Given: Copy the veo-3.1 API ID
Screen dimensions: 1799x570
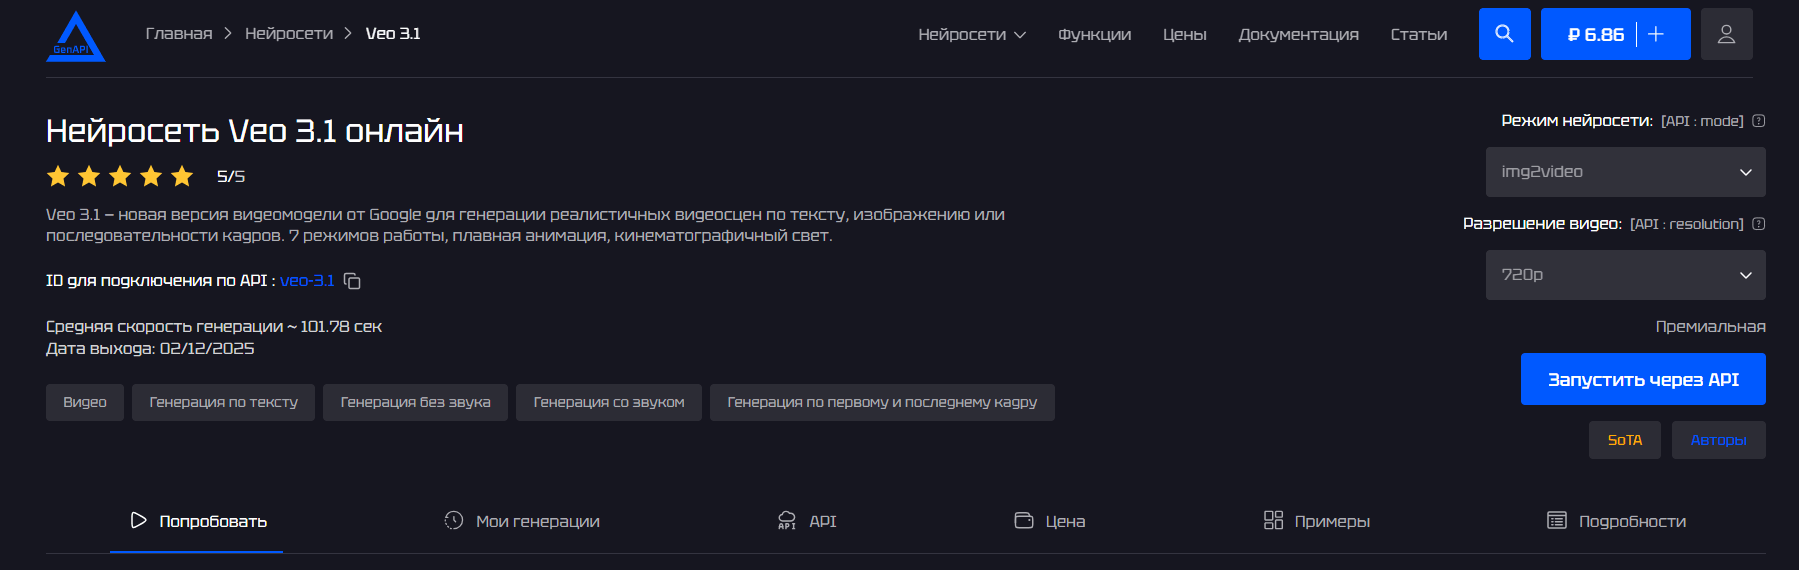Looking at the screenshot, I should [352, 281].
